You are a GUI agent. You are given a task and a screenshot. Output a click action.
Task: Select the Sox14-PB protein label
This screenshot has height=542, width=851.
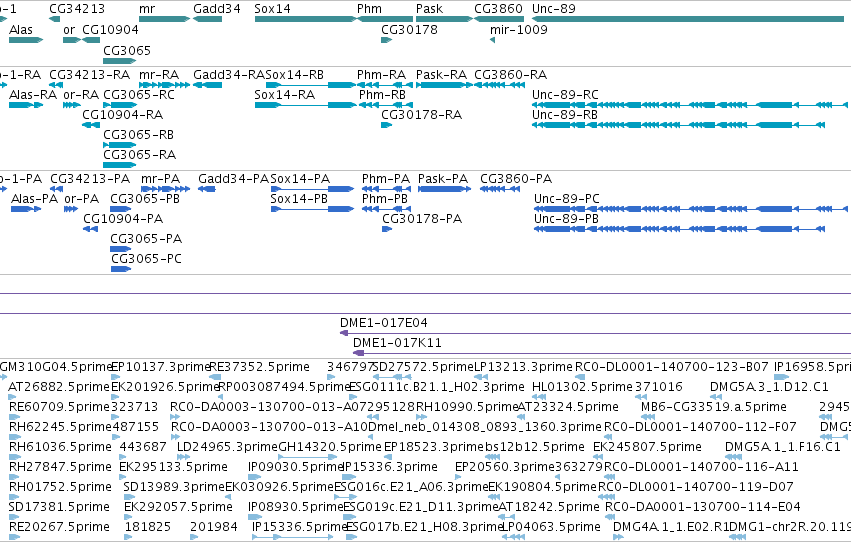pyautogui.click(x=299, y=199)
